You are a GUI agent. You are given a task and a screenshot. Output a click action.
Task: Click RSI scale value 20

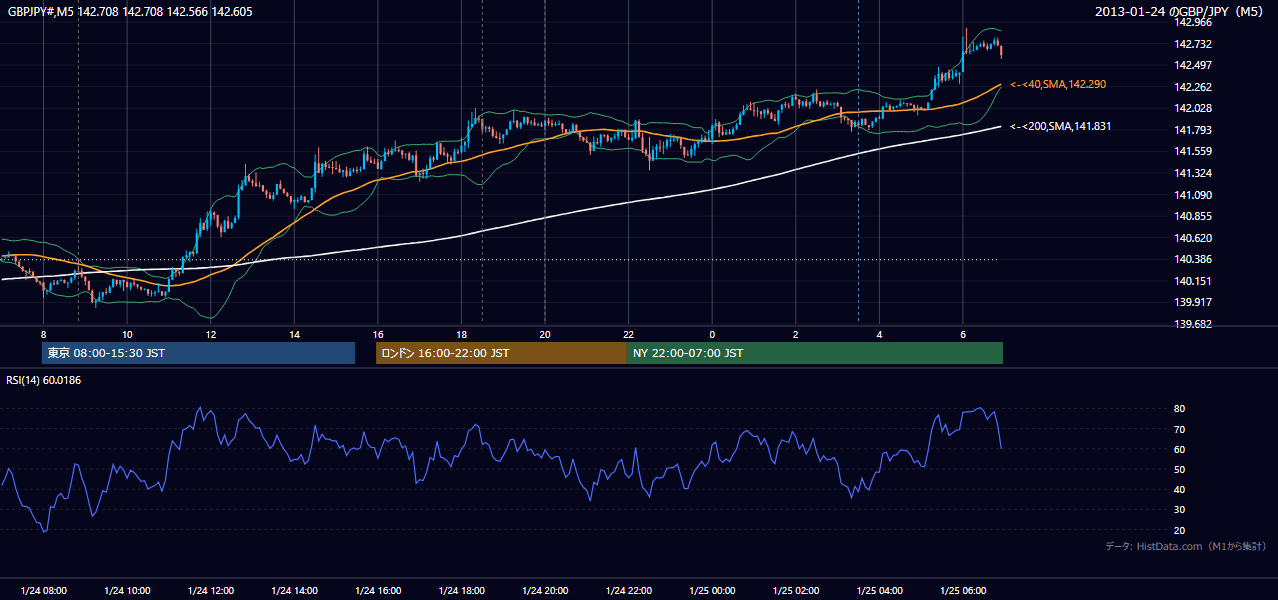point(1180,530)
